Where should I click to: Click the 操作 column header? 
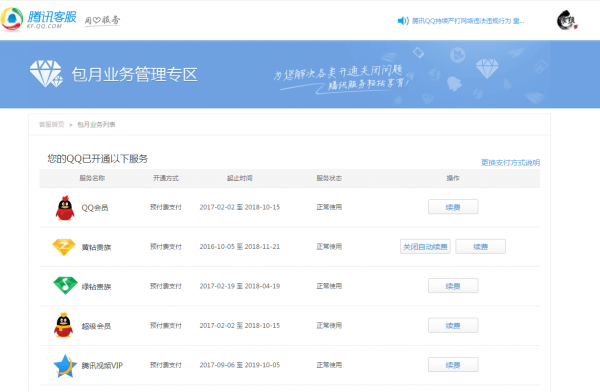point(453,178)
